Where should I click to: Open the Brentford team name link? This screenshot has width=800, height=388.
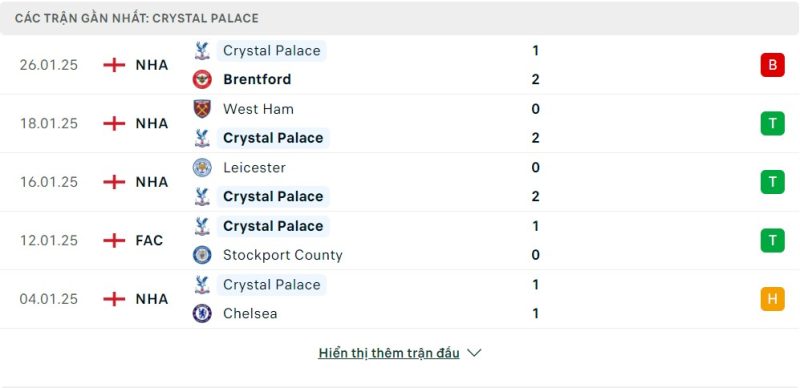(257, 79)
